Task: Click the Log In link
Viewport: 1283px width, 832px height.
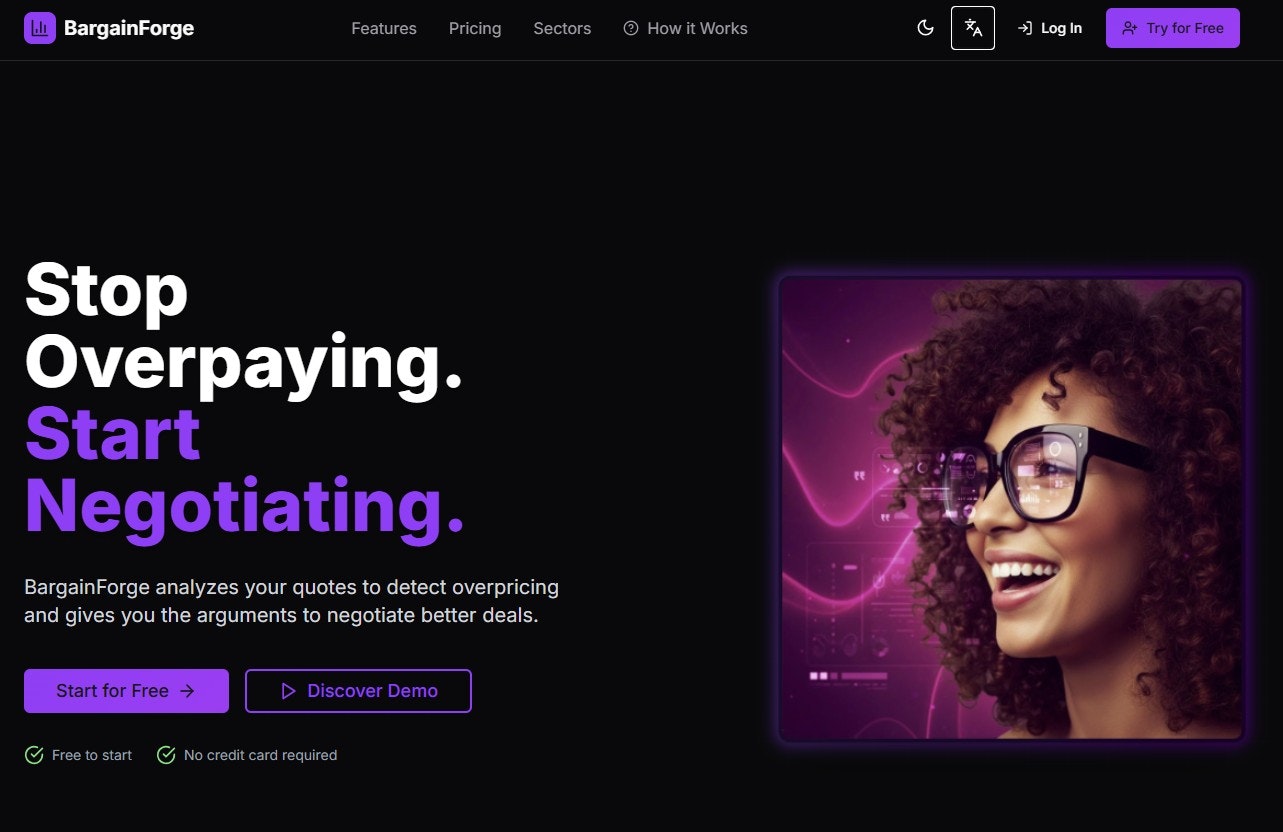Action: pos(1050,28)
